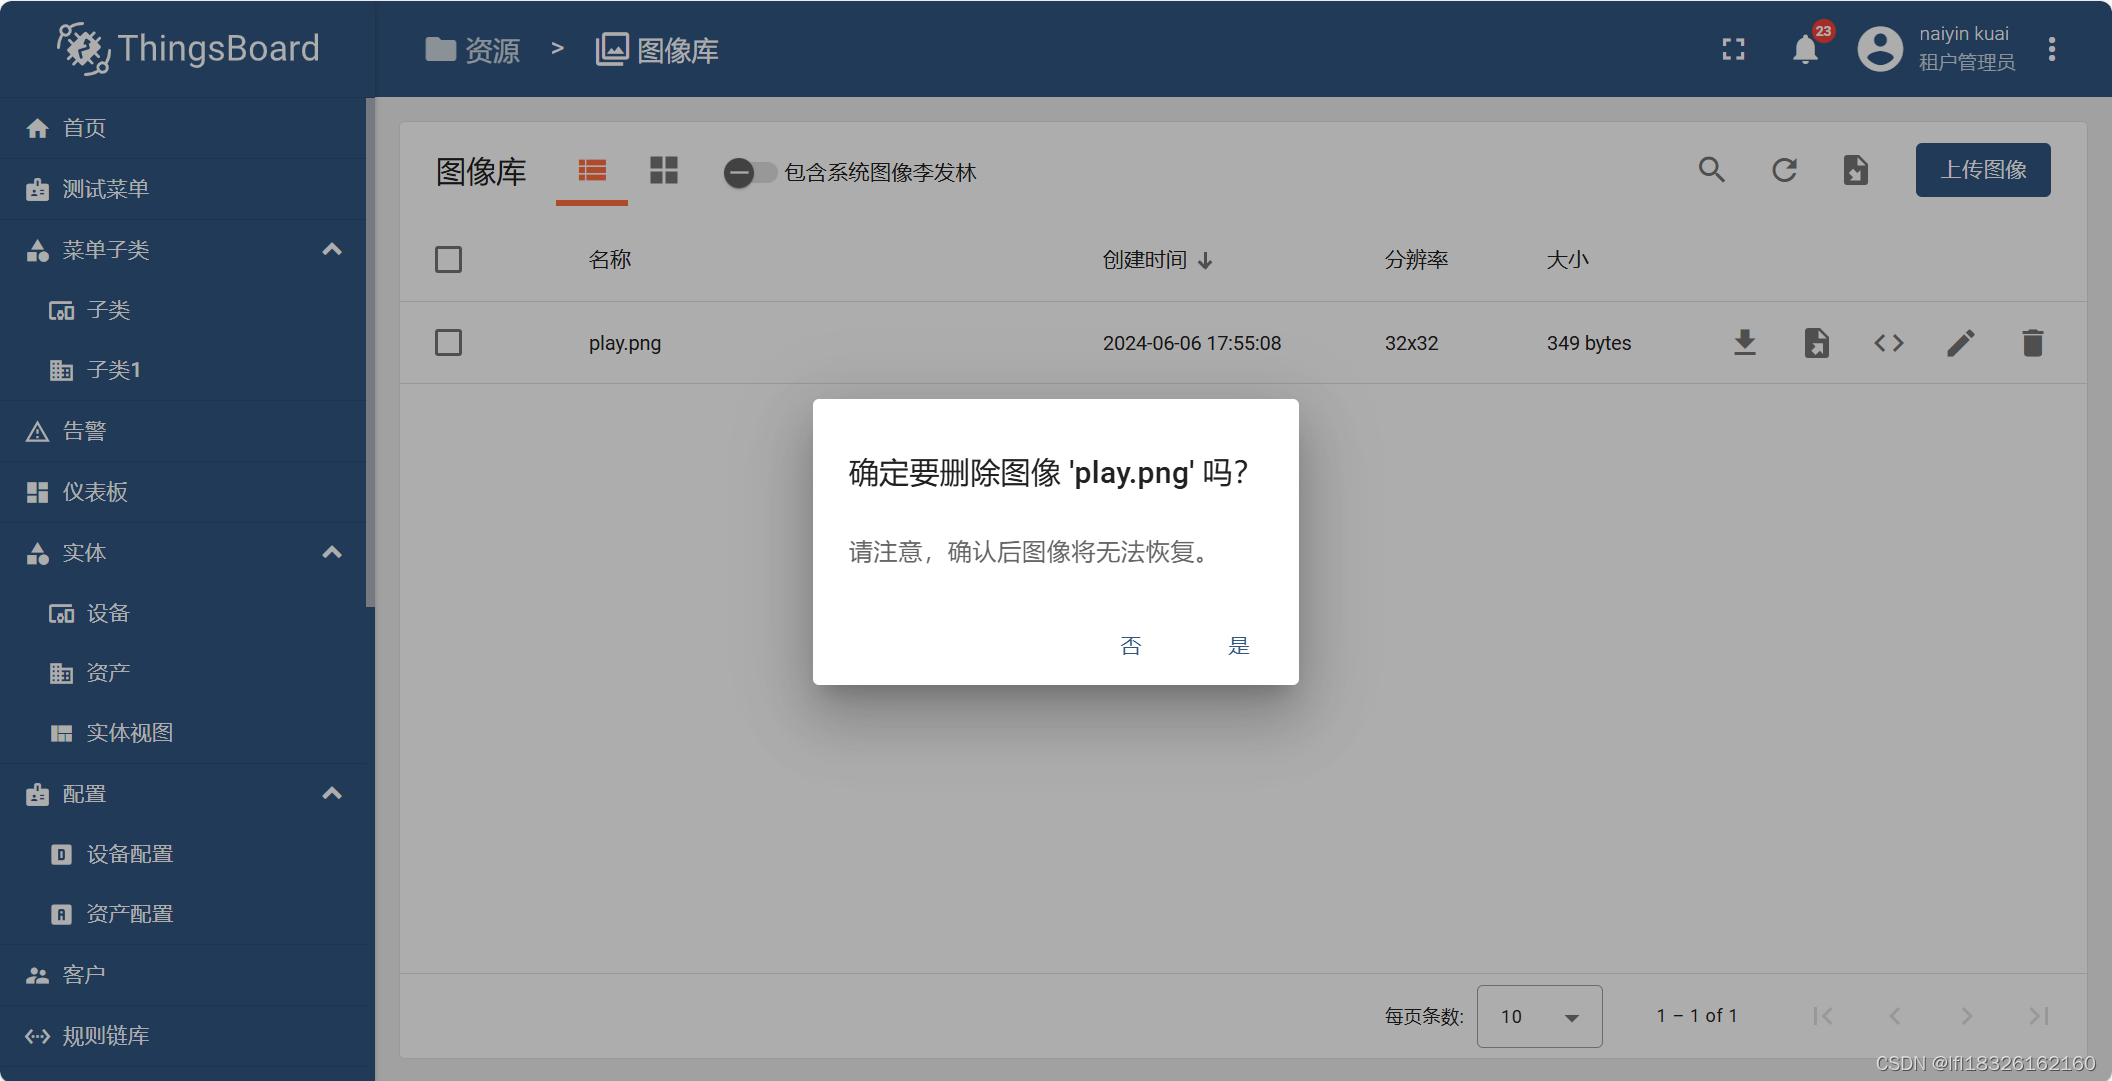Image resolution: width=2112 pixels, height=1081 pixels.
Task: Check the play.png row checkbox
Action: click(448, 343)
